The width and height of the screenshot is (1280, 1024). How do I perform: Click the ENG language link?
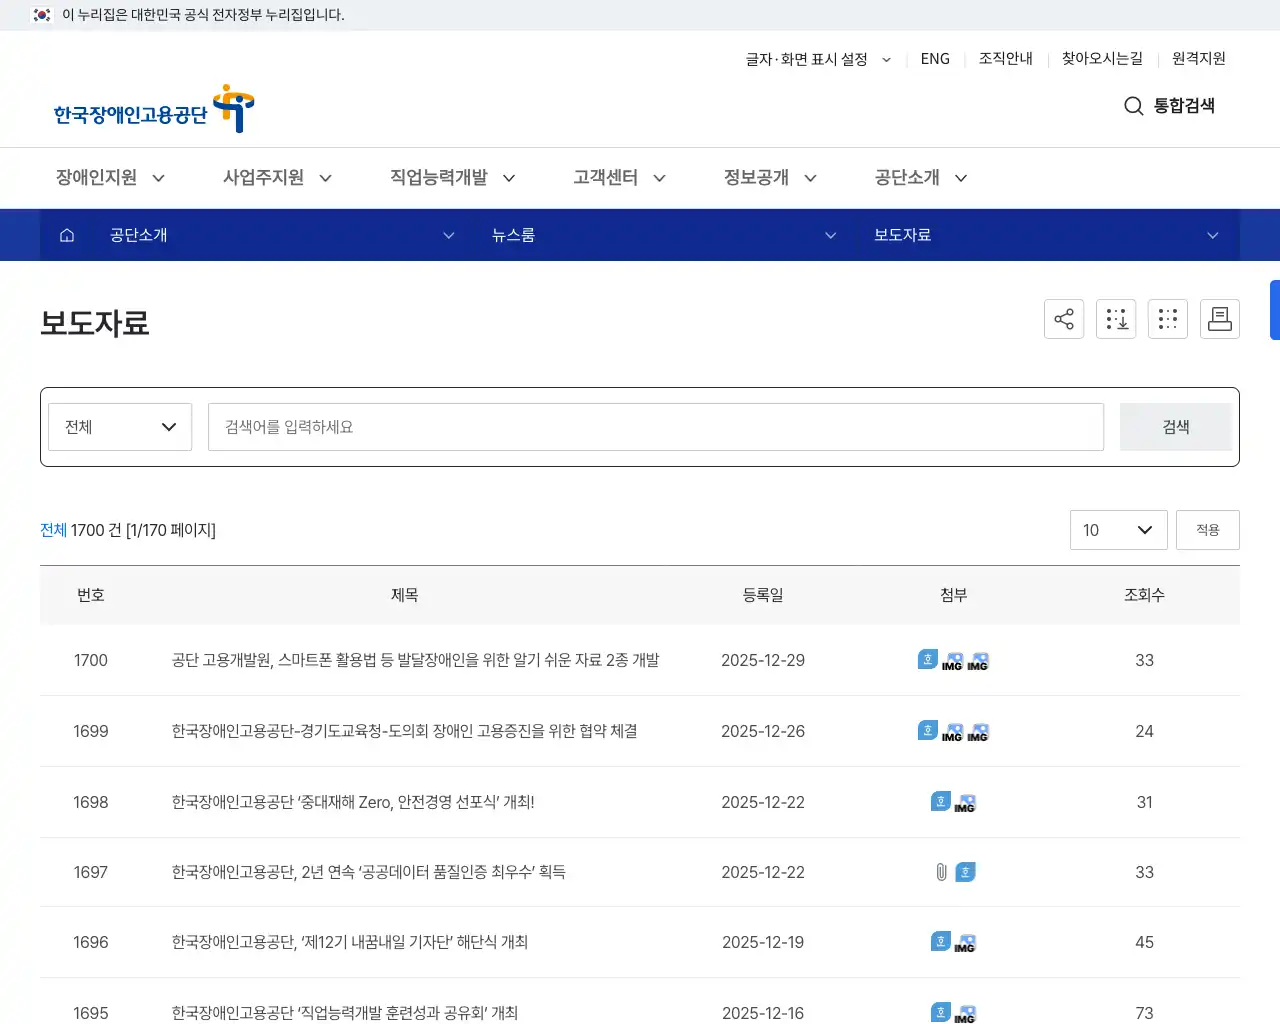pyautogui.click(x=934, y=59)
